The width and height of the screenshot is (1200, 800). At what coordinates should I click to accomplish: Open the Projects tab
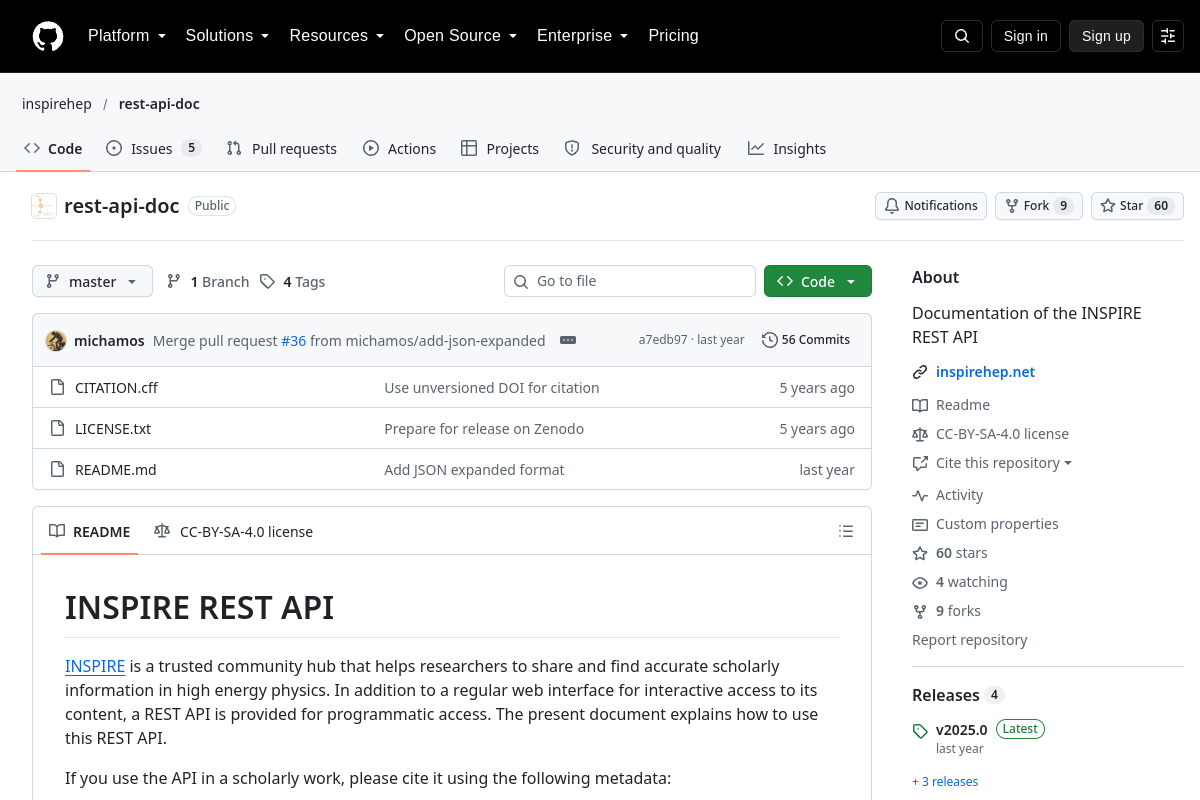[500, 149]
